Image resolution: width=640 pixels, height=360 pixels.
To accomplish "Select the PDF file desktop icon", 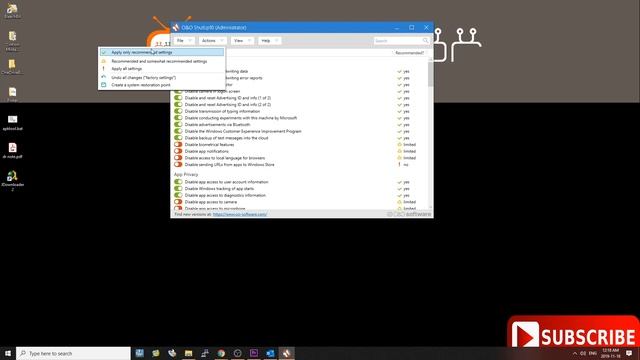I will pos(13,151).
